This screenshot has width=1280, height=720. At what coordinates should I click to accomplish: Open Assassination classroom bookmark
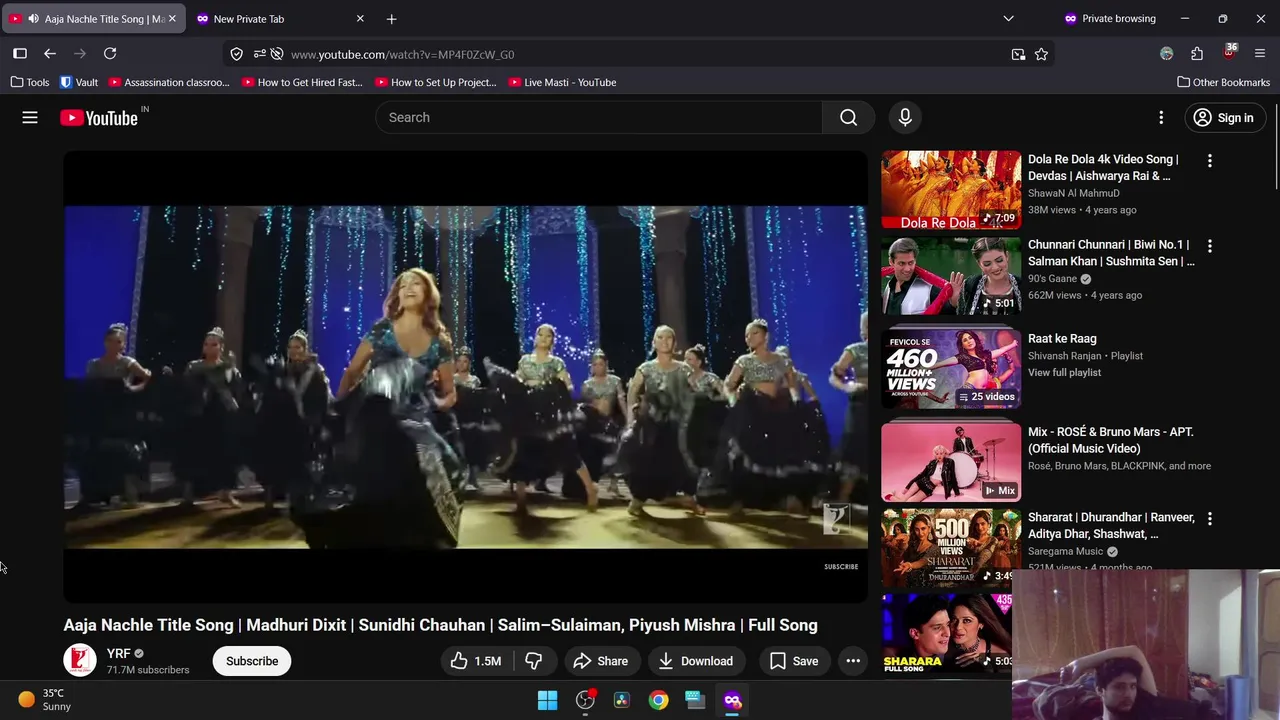coord(169,82)
